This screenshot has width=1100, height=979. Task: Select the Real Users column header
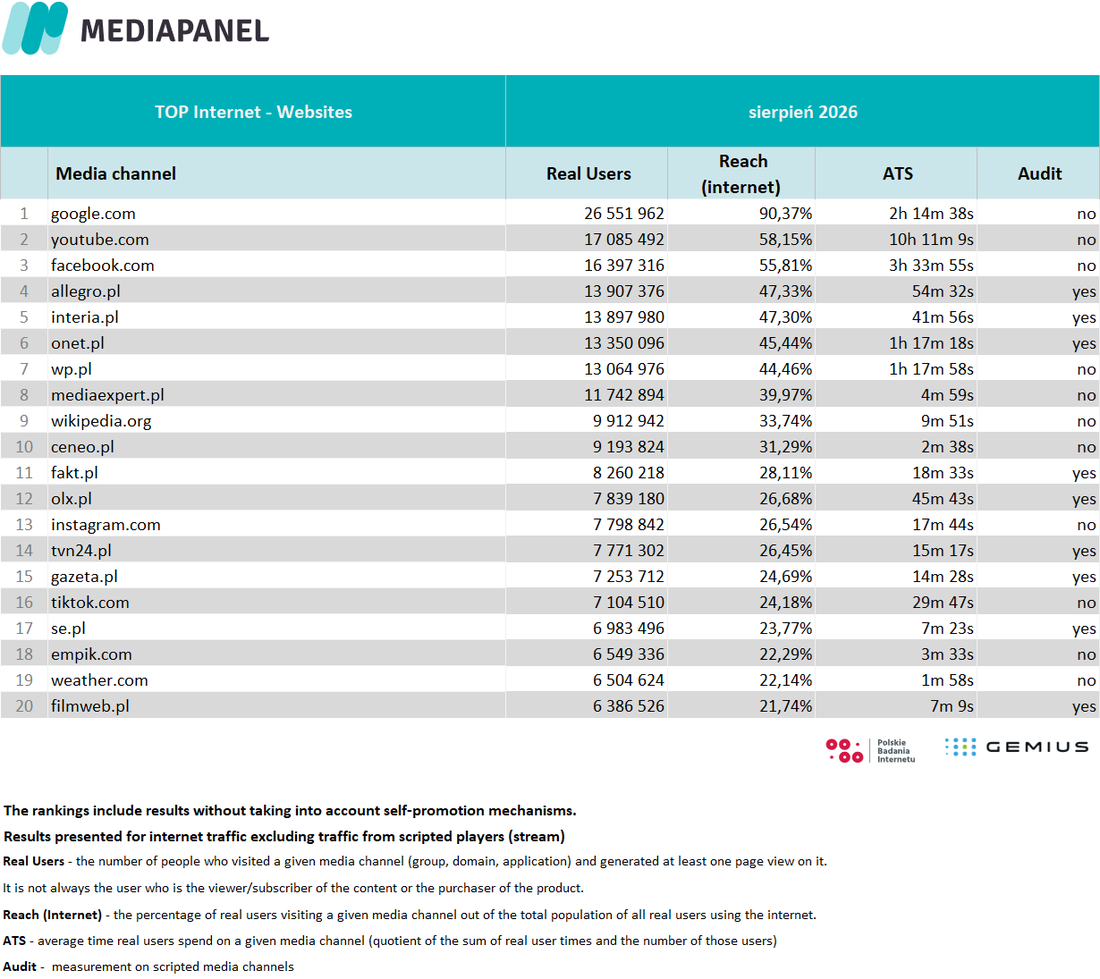(589, 174)
